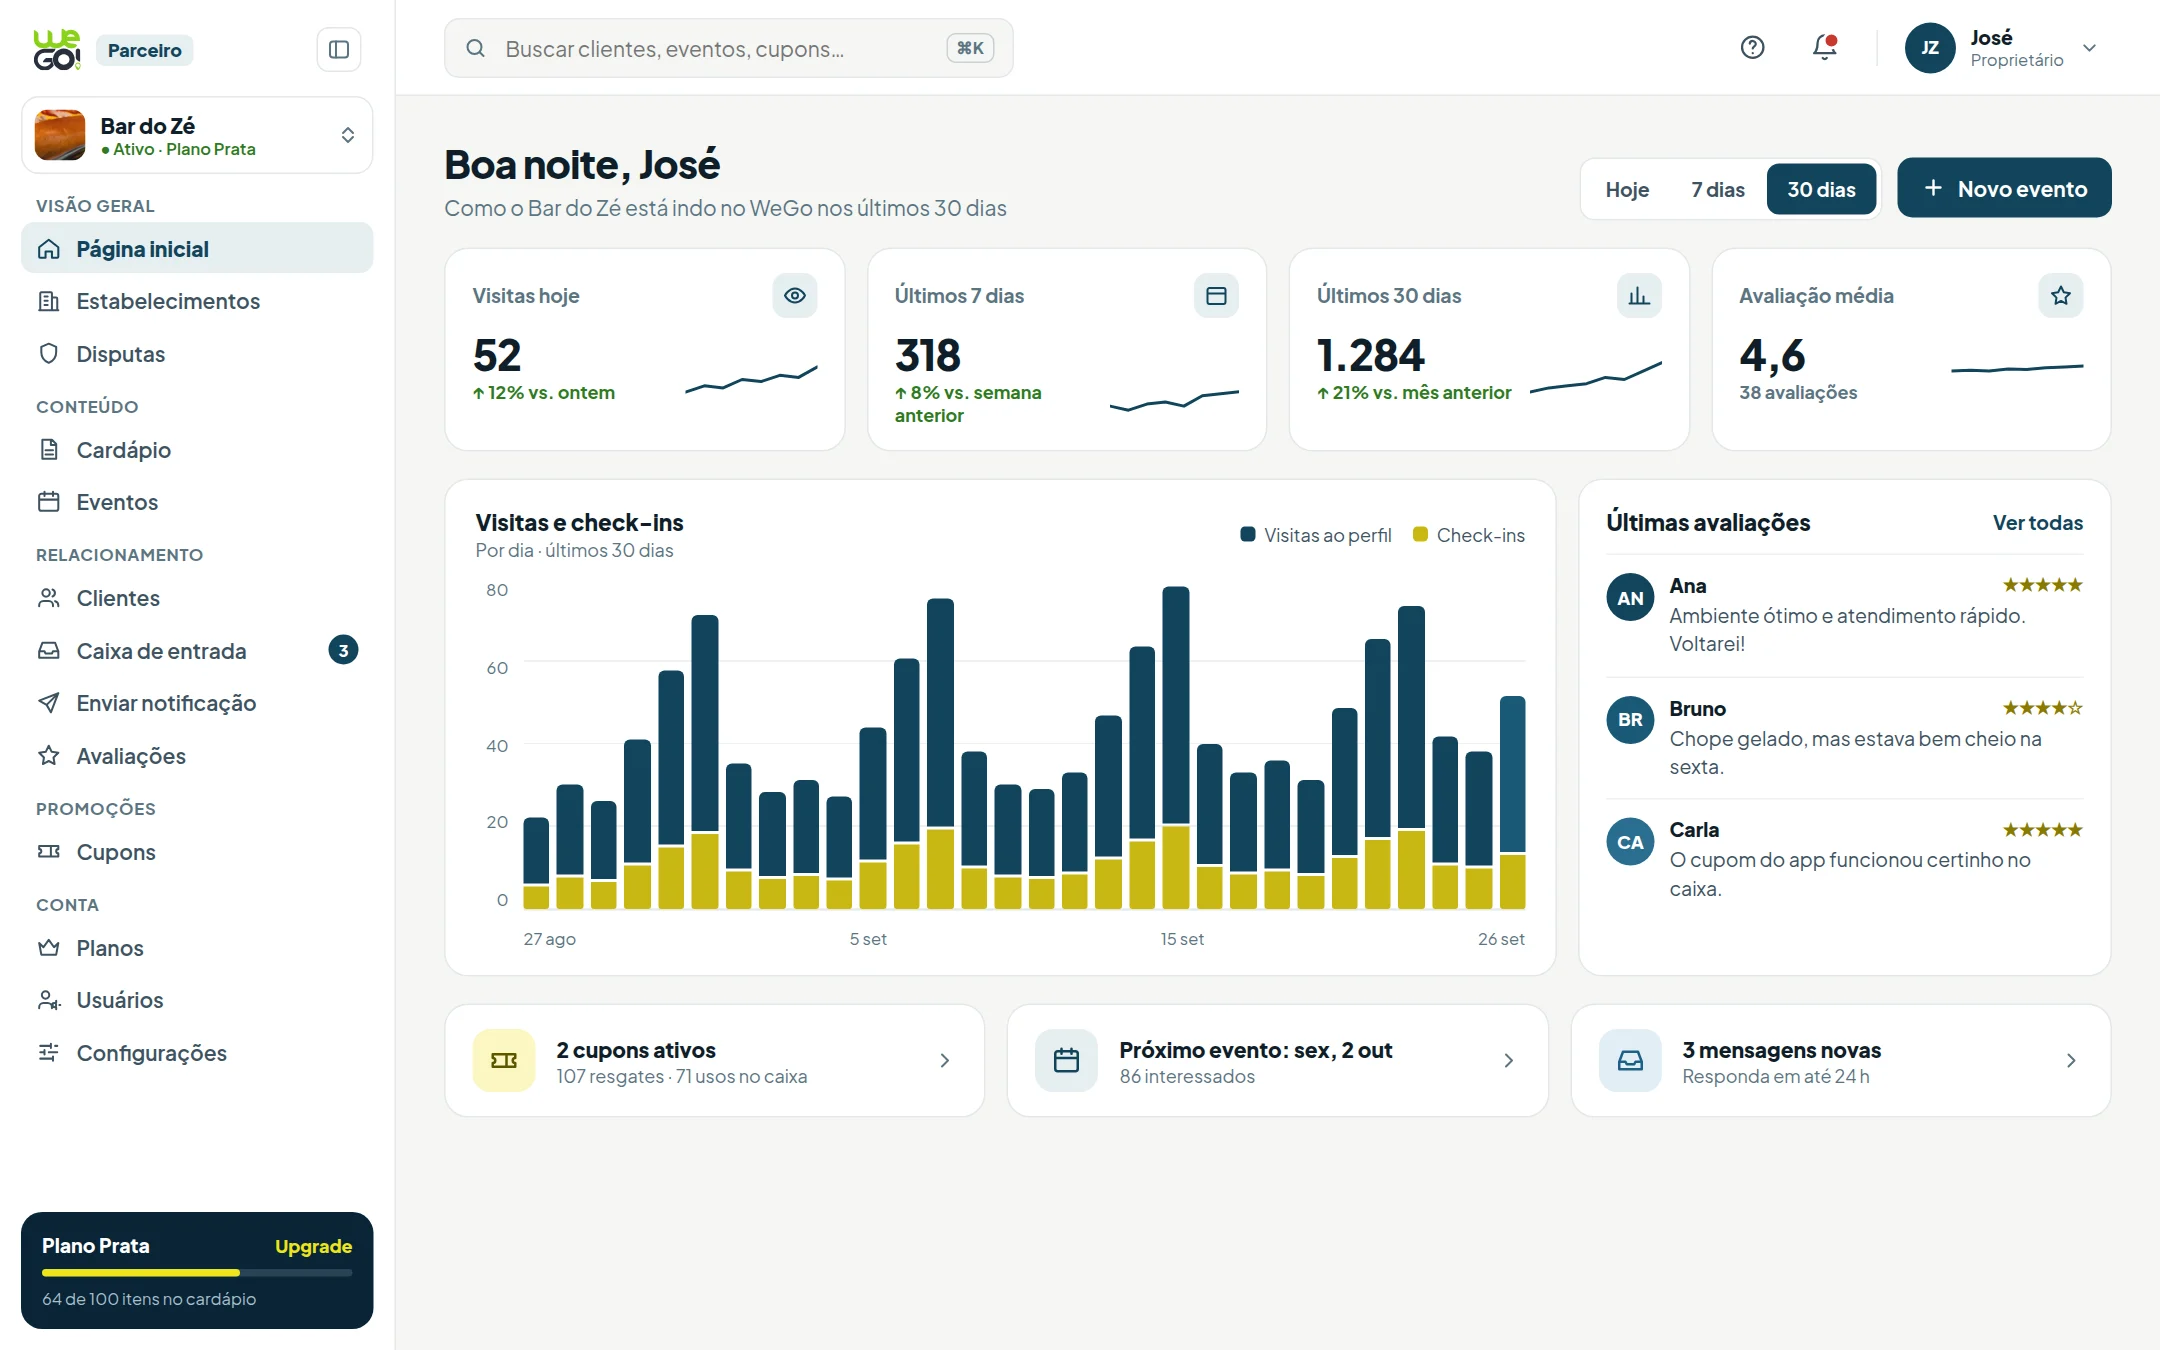Viewport: 2160px width, 1350px height.
Task: Click the Estabelecimentos building icon
Action: tap(49, 301)
